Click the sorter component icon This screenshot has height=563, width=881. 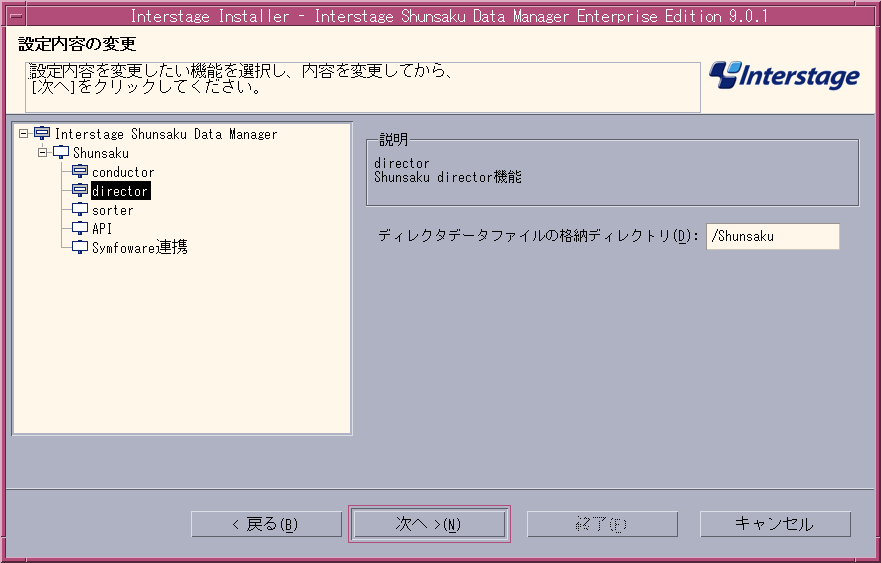tap(80, 210)
